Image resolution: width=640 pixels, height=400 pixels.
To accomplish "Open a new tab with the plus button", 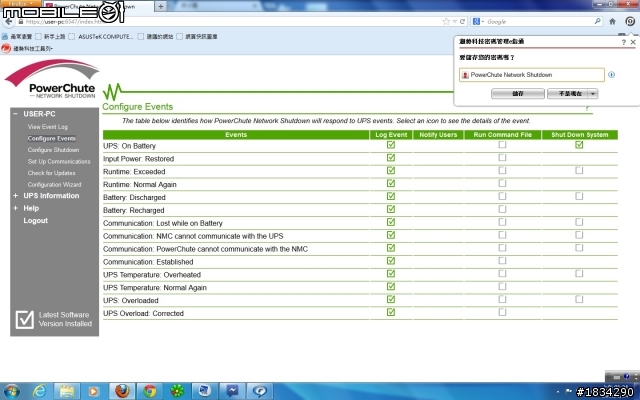I will coord(161,6).
